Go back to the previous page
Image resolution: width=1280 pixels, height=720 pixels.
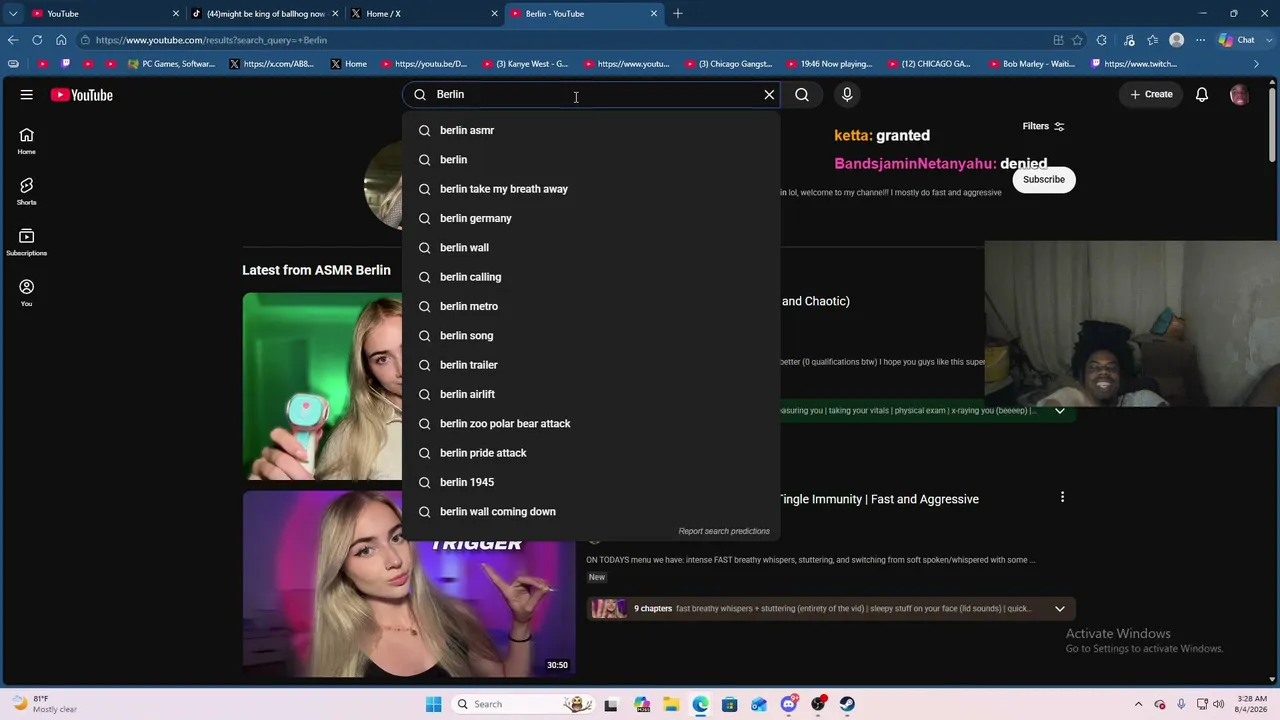[x=13, y=40]
